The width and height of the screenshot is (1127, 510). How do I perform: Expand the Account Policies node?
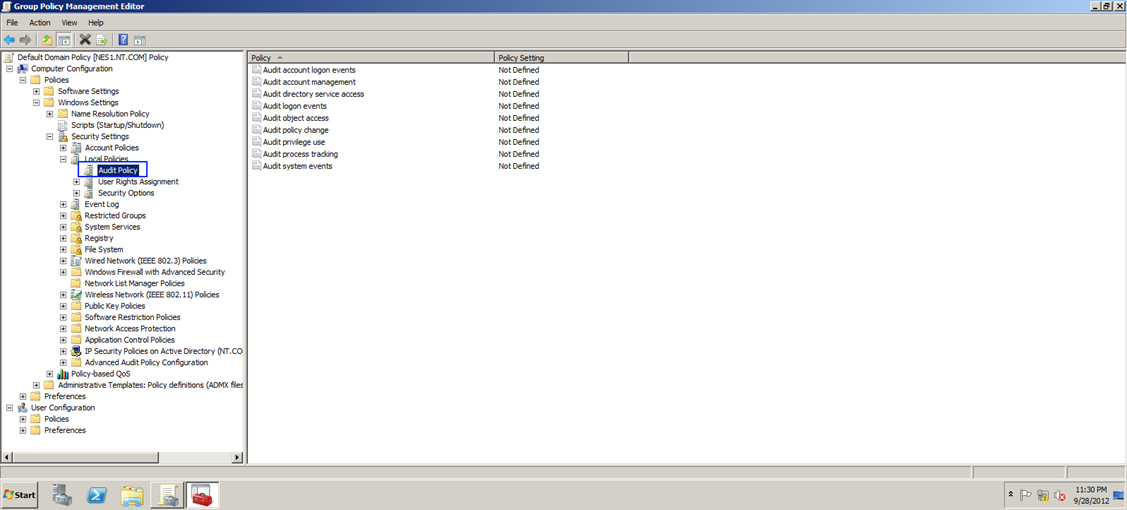[x=63, y=147]
